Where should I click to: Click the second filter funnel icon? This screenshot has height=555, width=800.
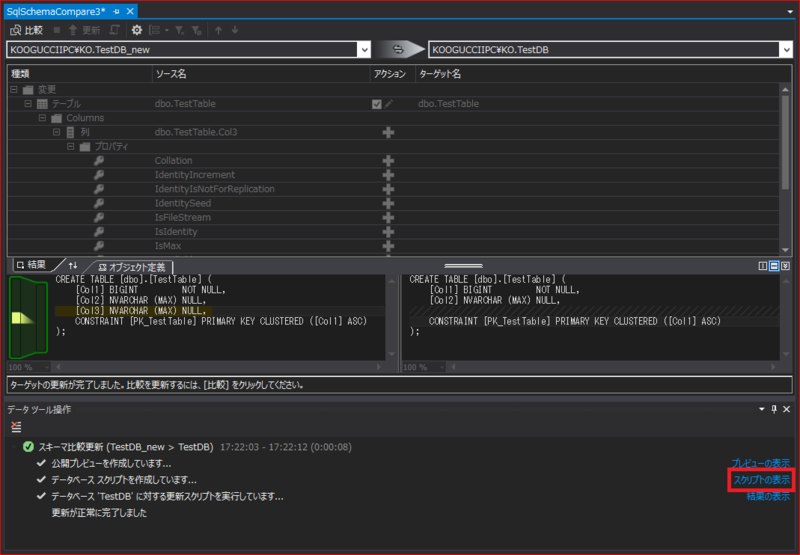pos(196,30)
